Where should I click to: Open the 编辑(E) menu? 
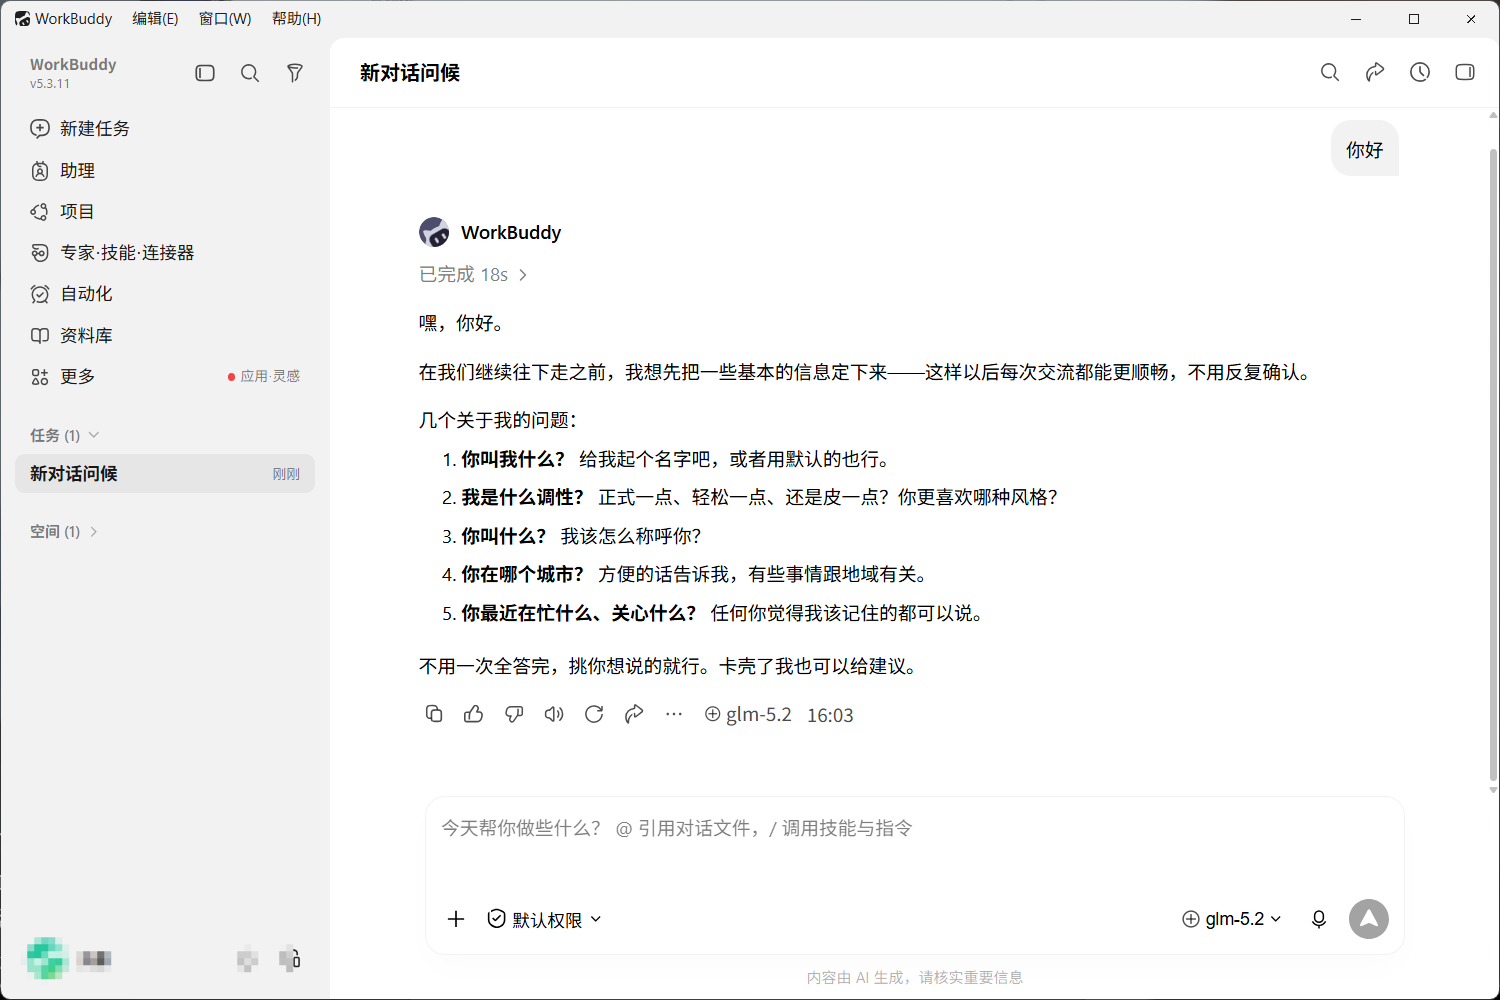[x=155, y=19]
